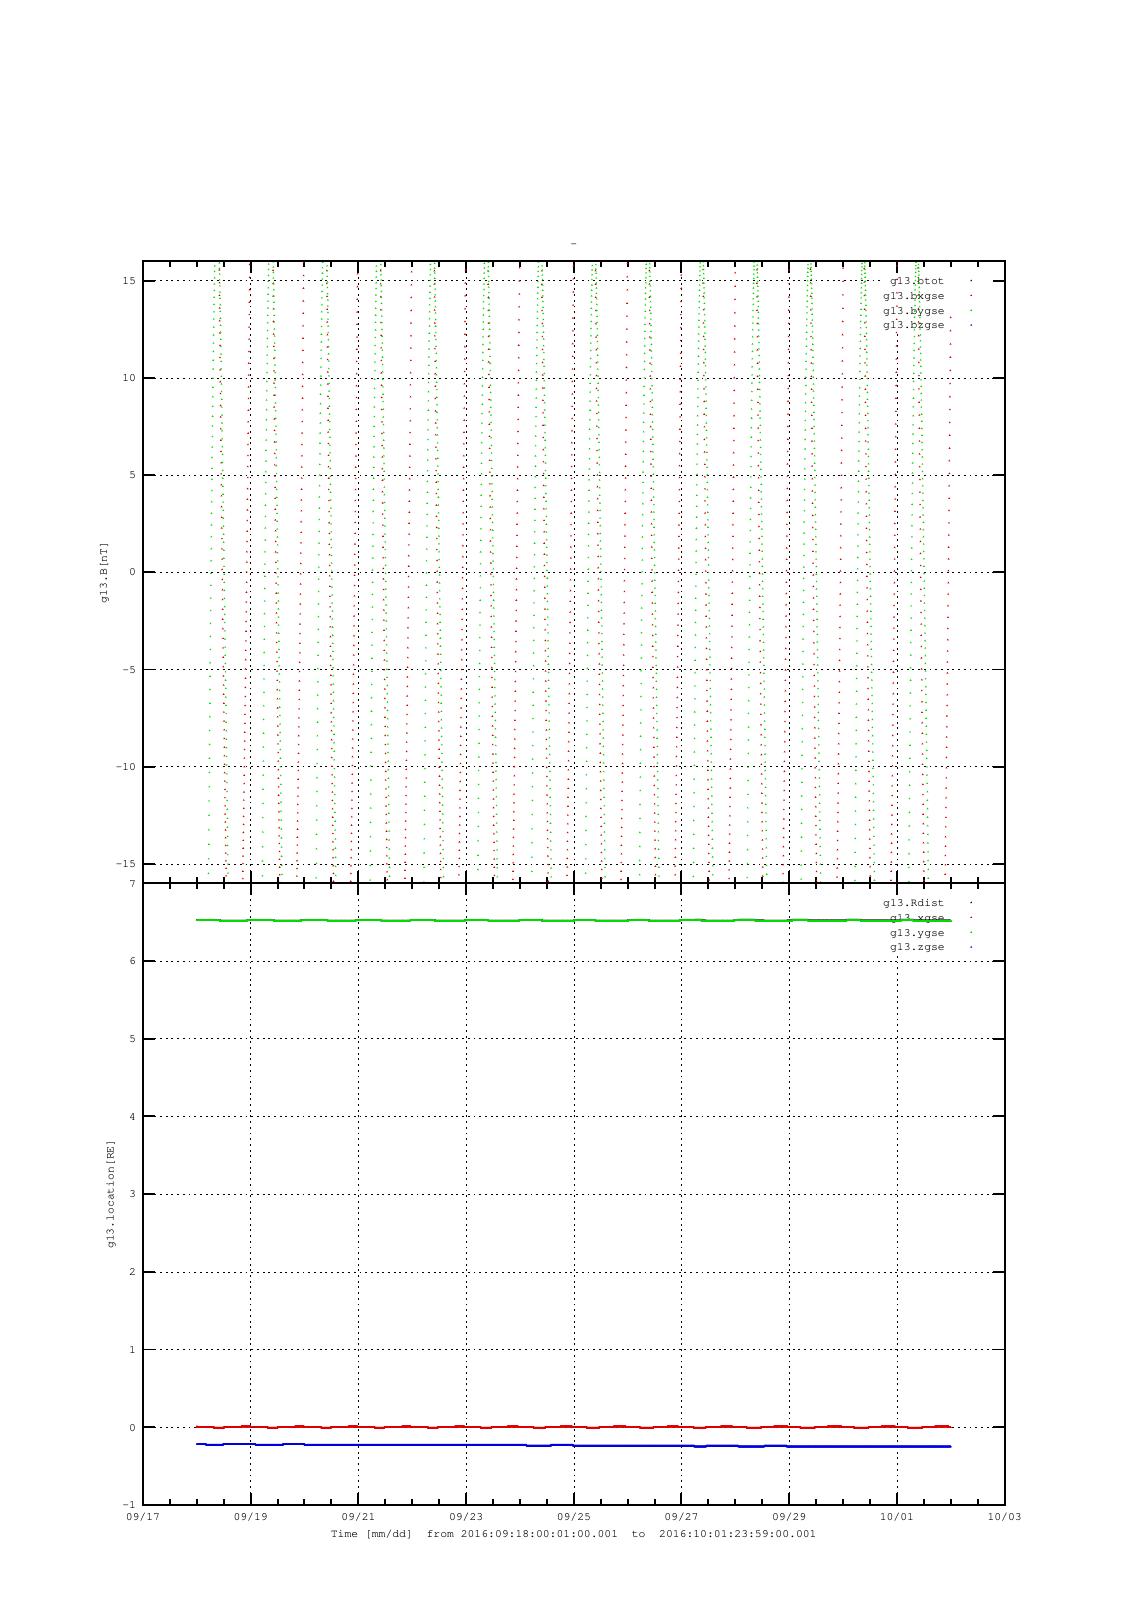Click the 09/27 date tick label
1131x1600 pixels.
(681, 1516)
